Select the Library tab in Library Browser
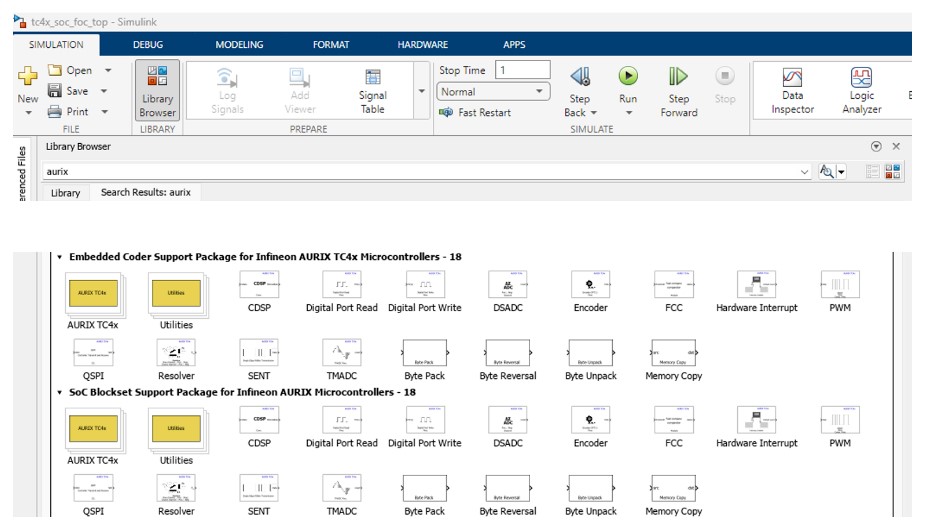The height and width of the screenshot is (531, 928). coord(65,193)
